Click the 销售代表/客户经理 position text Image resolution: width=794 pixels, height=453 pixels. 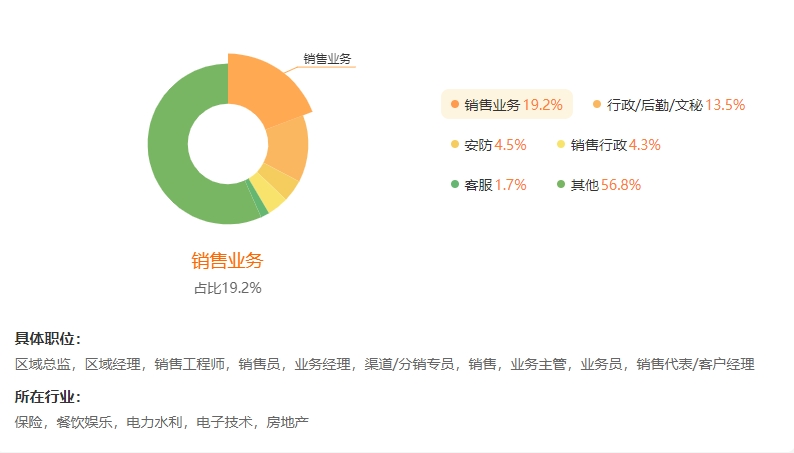[695, 364]
